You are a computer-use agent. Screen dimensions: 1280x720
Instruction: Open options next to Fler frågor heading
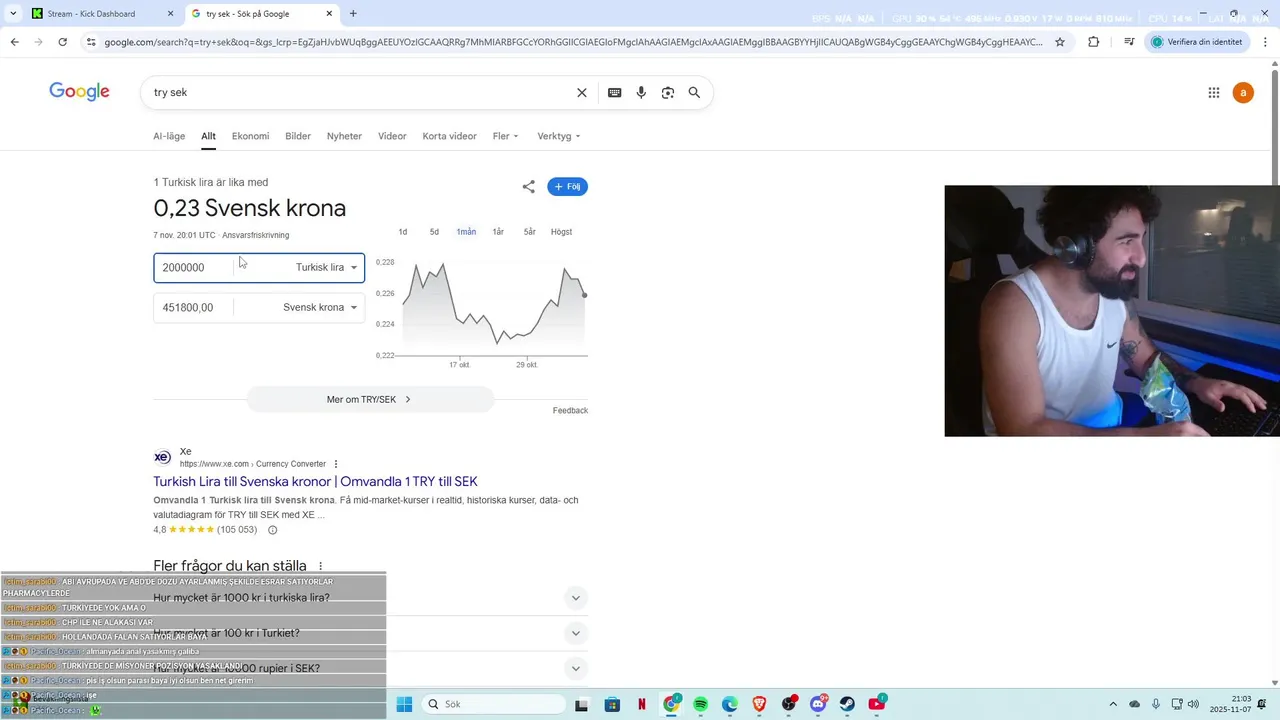[320, 566]
